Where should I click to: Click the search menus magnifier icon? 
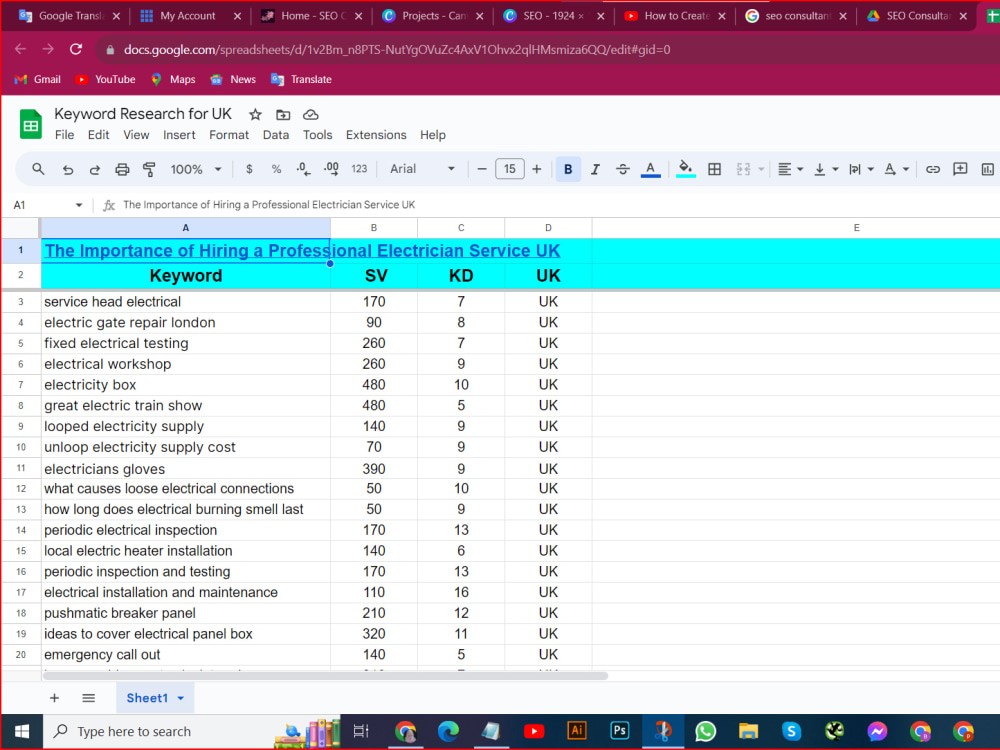pyautogui.click(x=38, y=169)
